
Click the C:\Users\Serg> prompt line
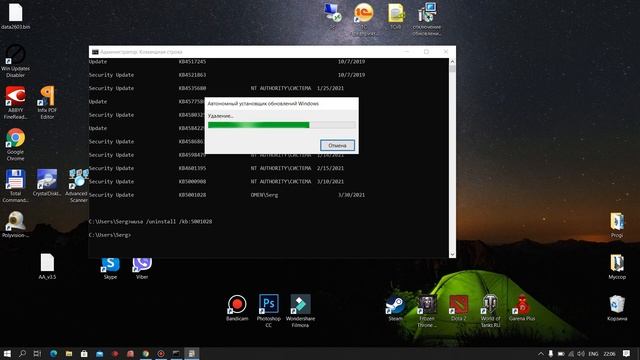point(109,235)
